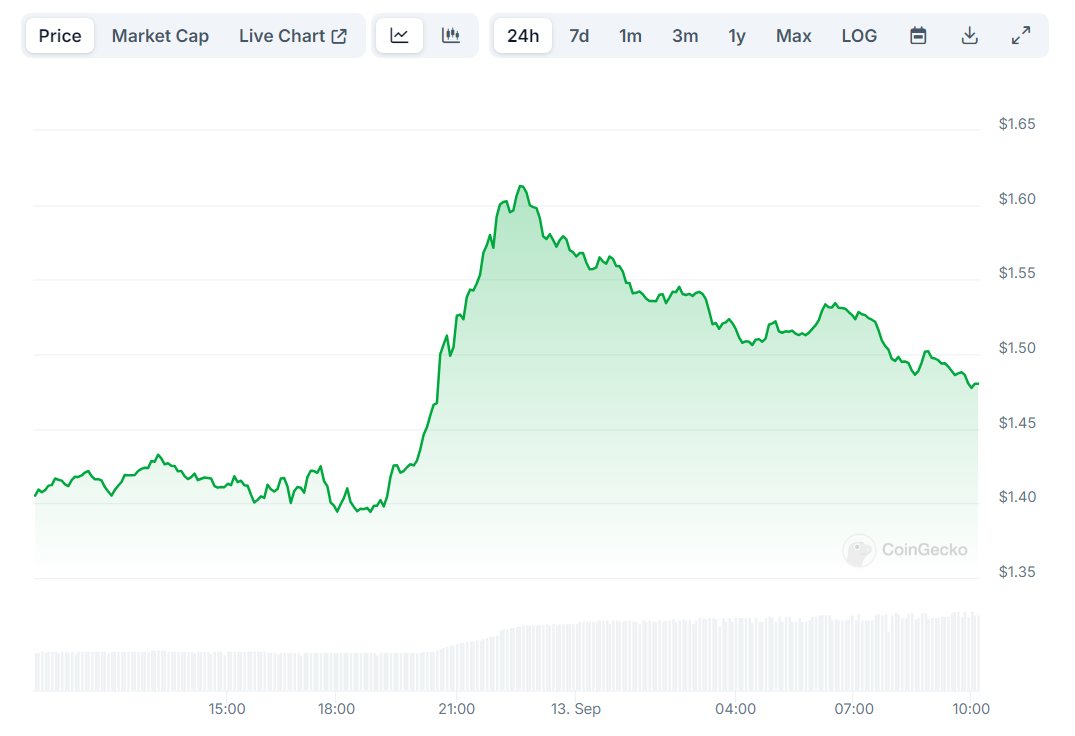1075x736 pixels.
Task: Change time range to 7d
Action: pyautogui.click(x=579, y=36)
